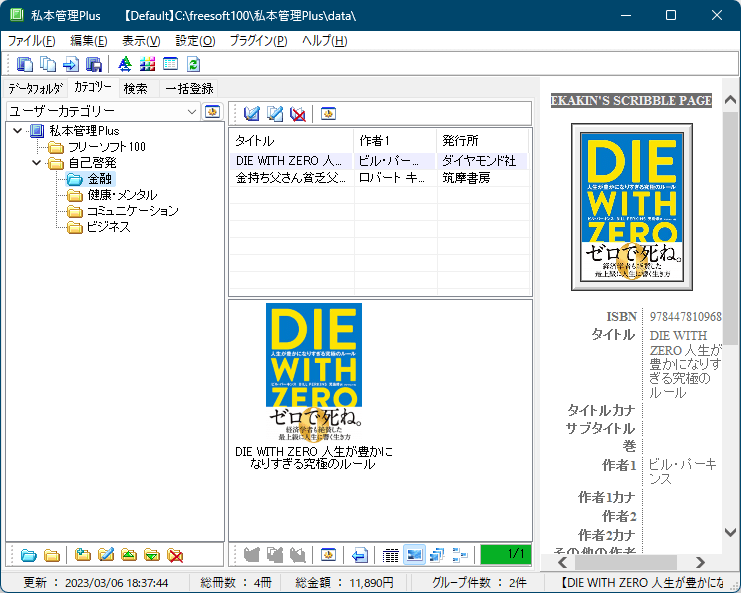This screenshot has width=741, height=593.
Task: Toggle the thumbnail image view mode
Action: pyautogui.click(x=414, y=555)
